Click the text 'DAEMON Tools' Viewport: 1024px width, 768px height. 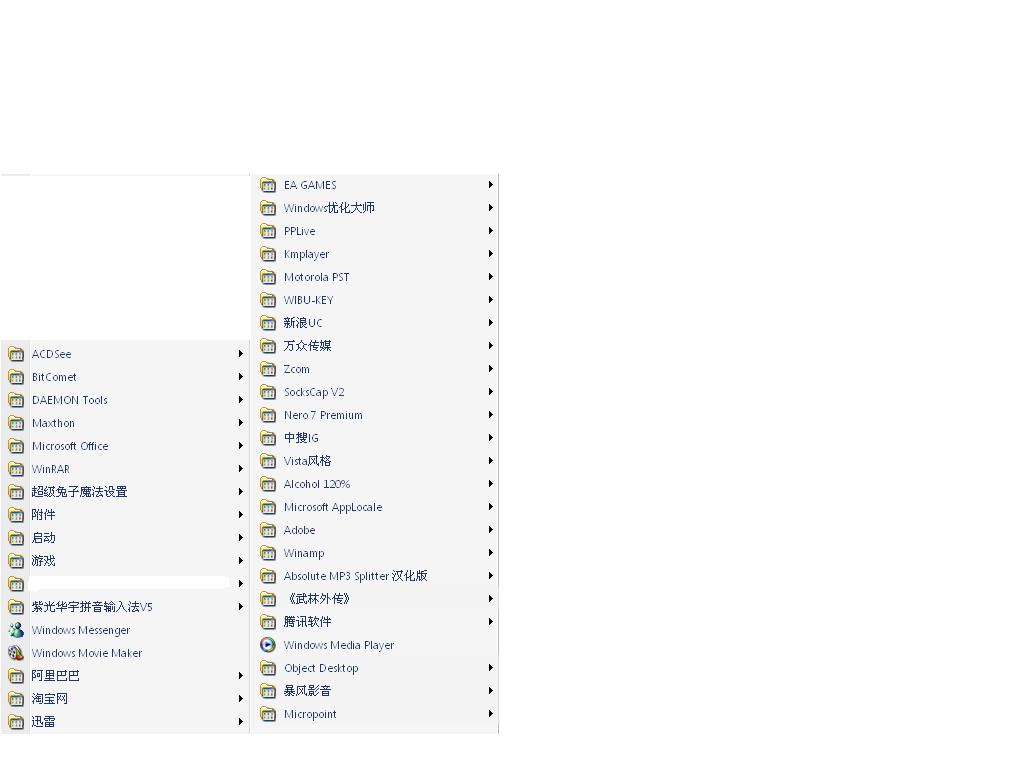69,400
